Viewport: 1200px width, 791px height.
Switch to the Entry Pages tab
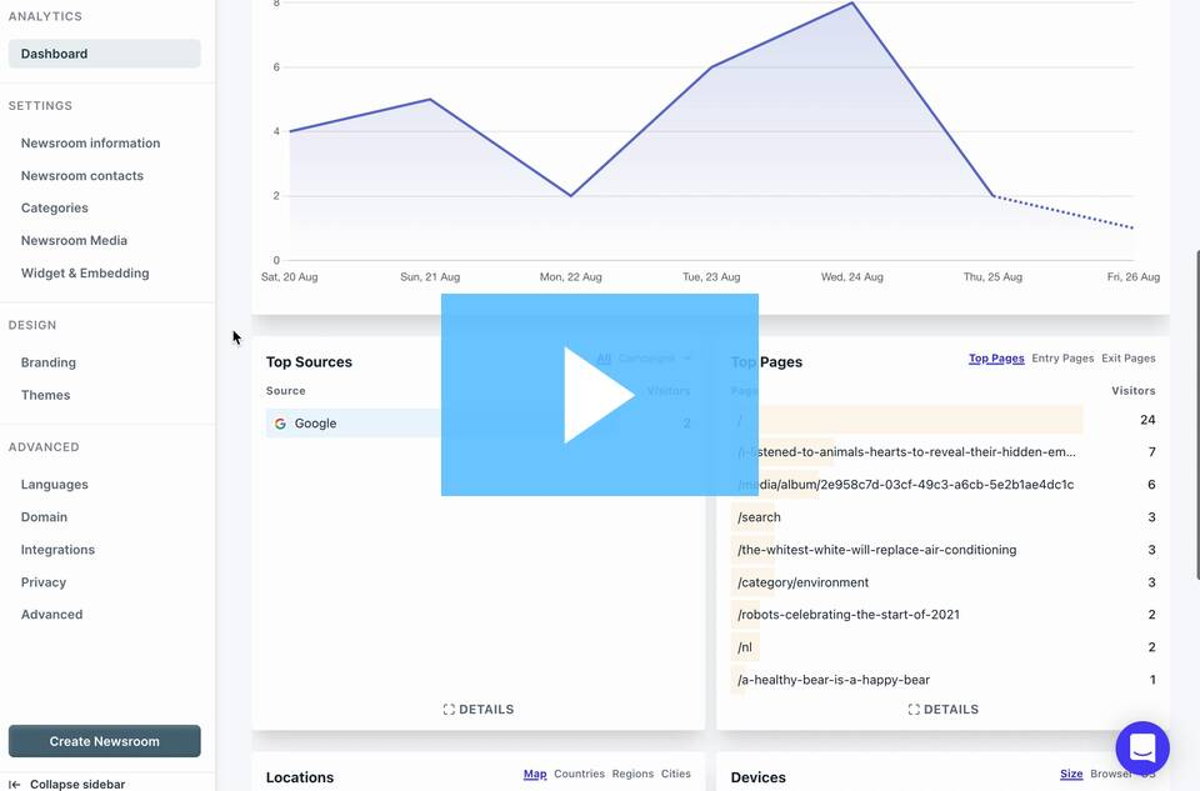1061,357
